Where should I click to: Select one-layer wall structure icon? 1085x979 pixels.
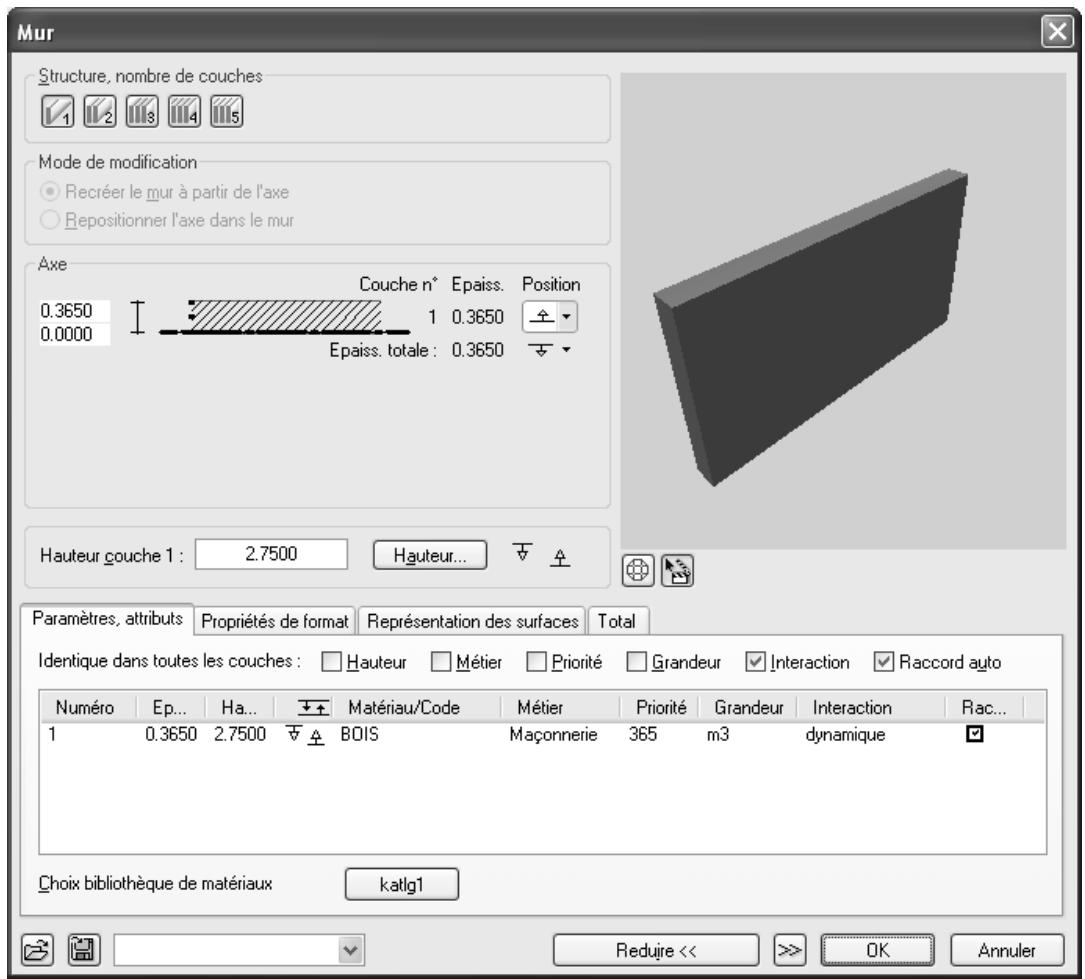(57, 111)
